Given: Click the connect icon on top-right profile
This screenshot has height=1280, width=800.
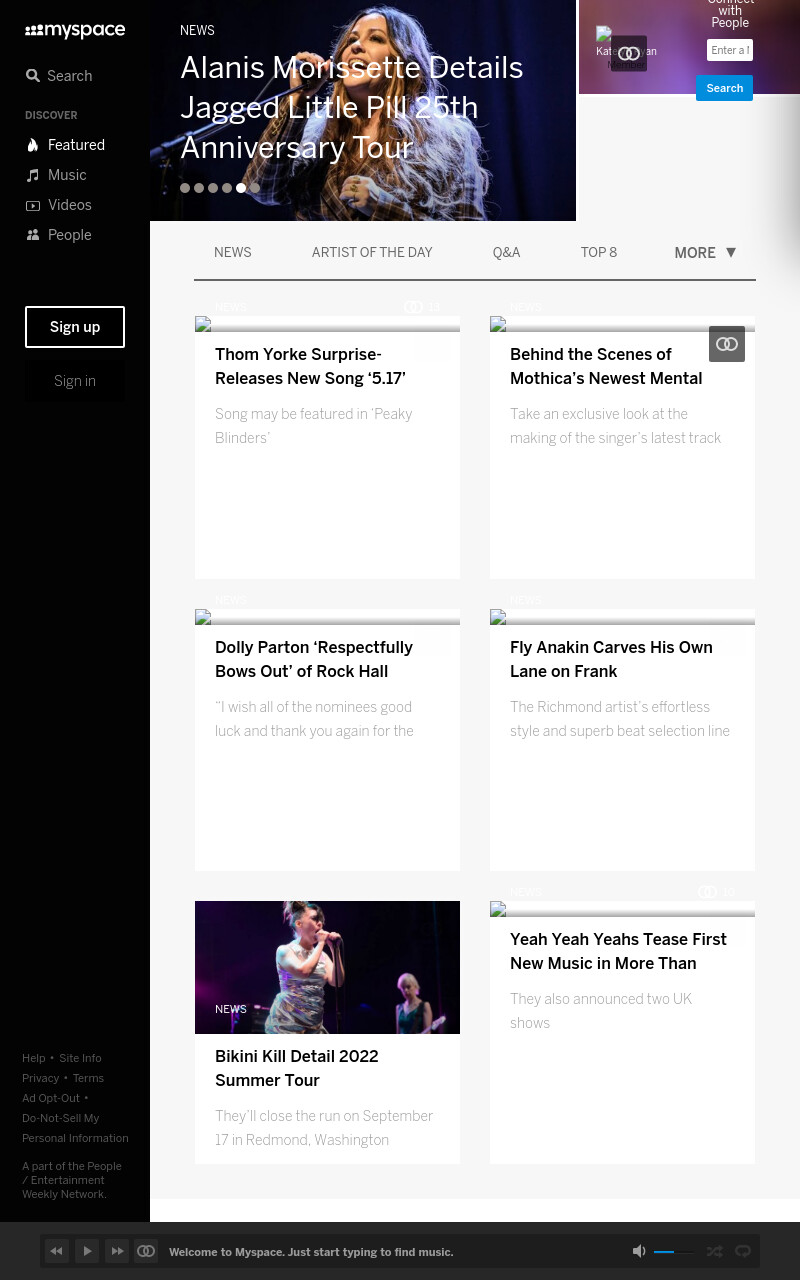Looking at the screenshot, I should point(629,54).
